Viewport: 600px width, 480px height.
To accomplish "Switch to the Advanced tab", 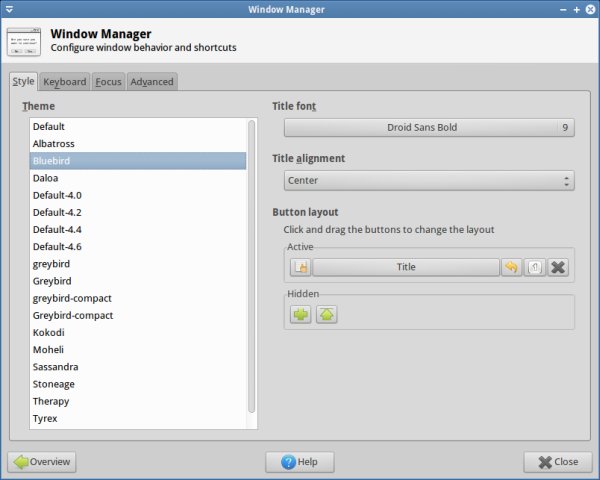I will click(152, 82).
